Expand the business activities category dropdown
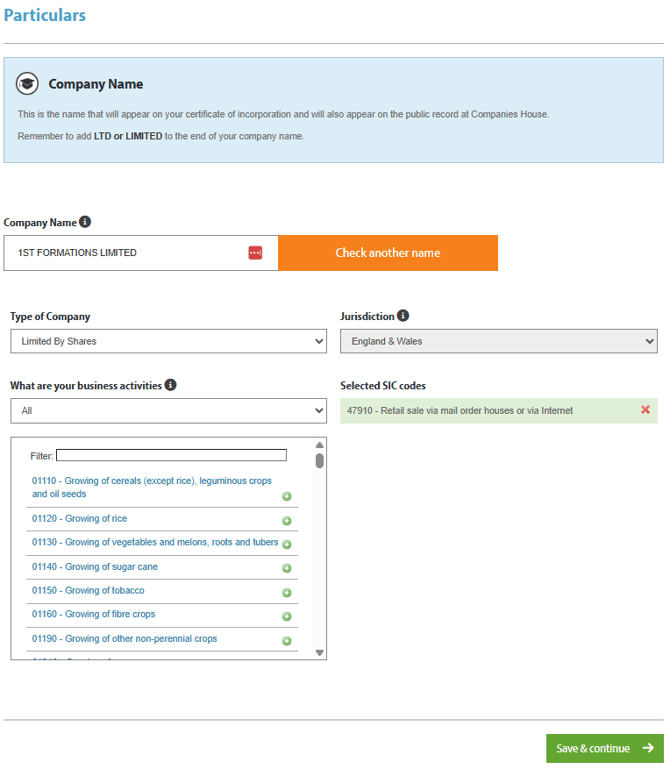670x769 pixels. pyautogui.click(x=168, y=410)
